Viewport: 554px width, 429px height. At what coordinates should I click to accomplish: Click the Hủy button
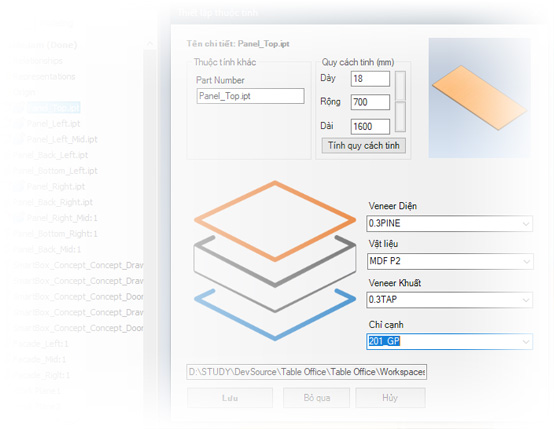390,398
